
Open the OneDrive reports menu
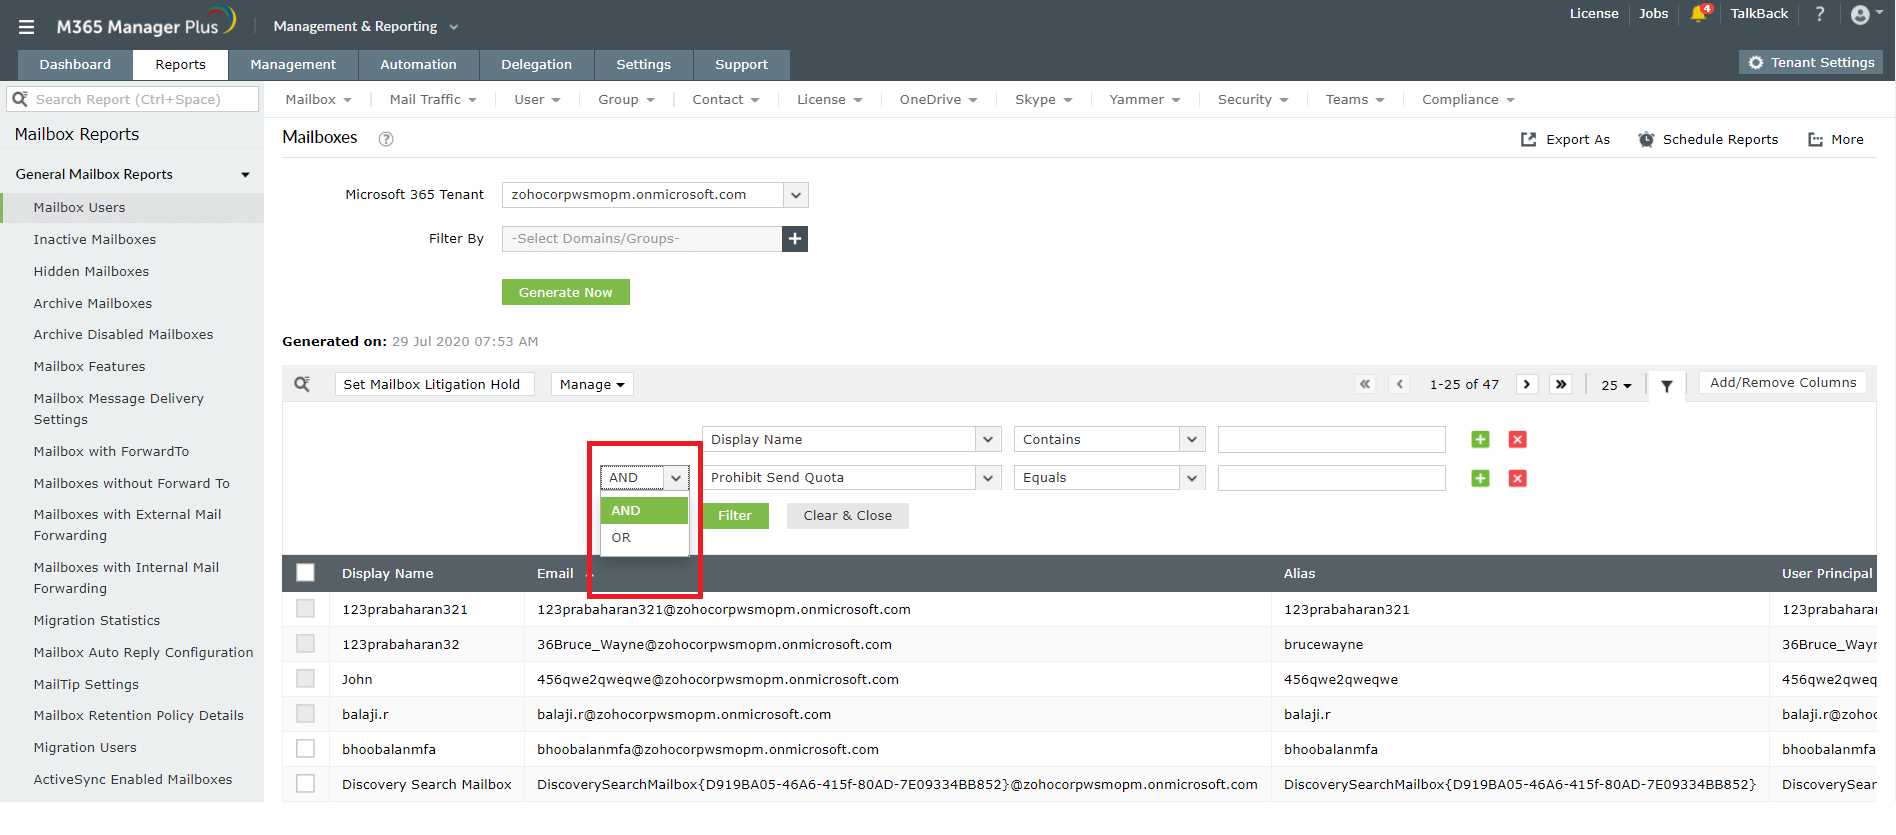(x=938, y=100)
